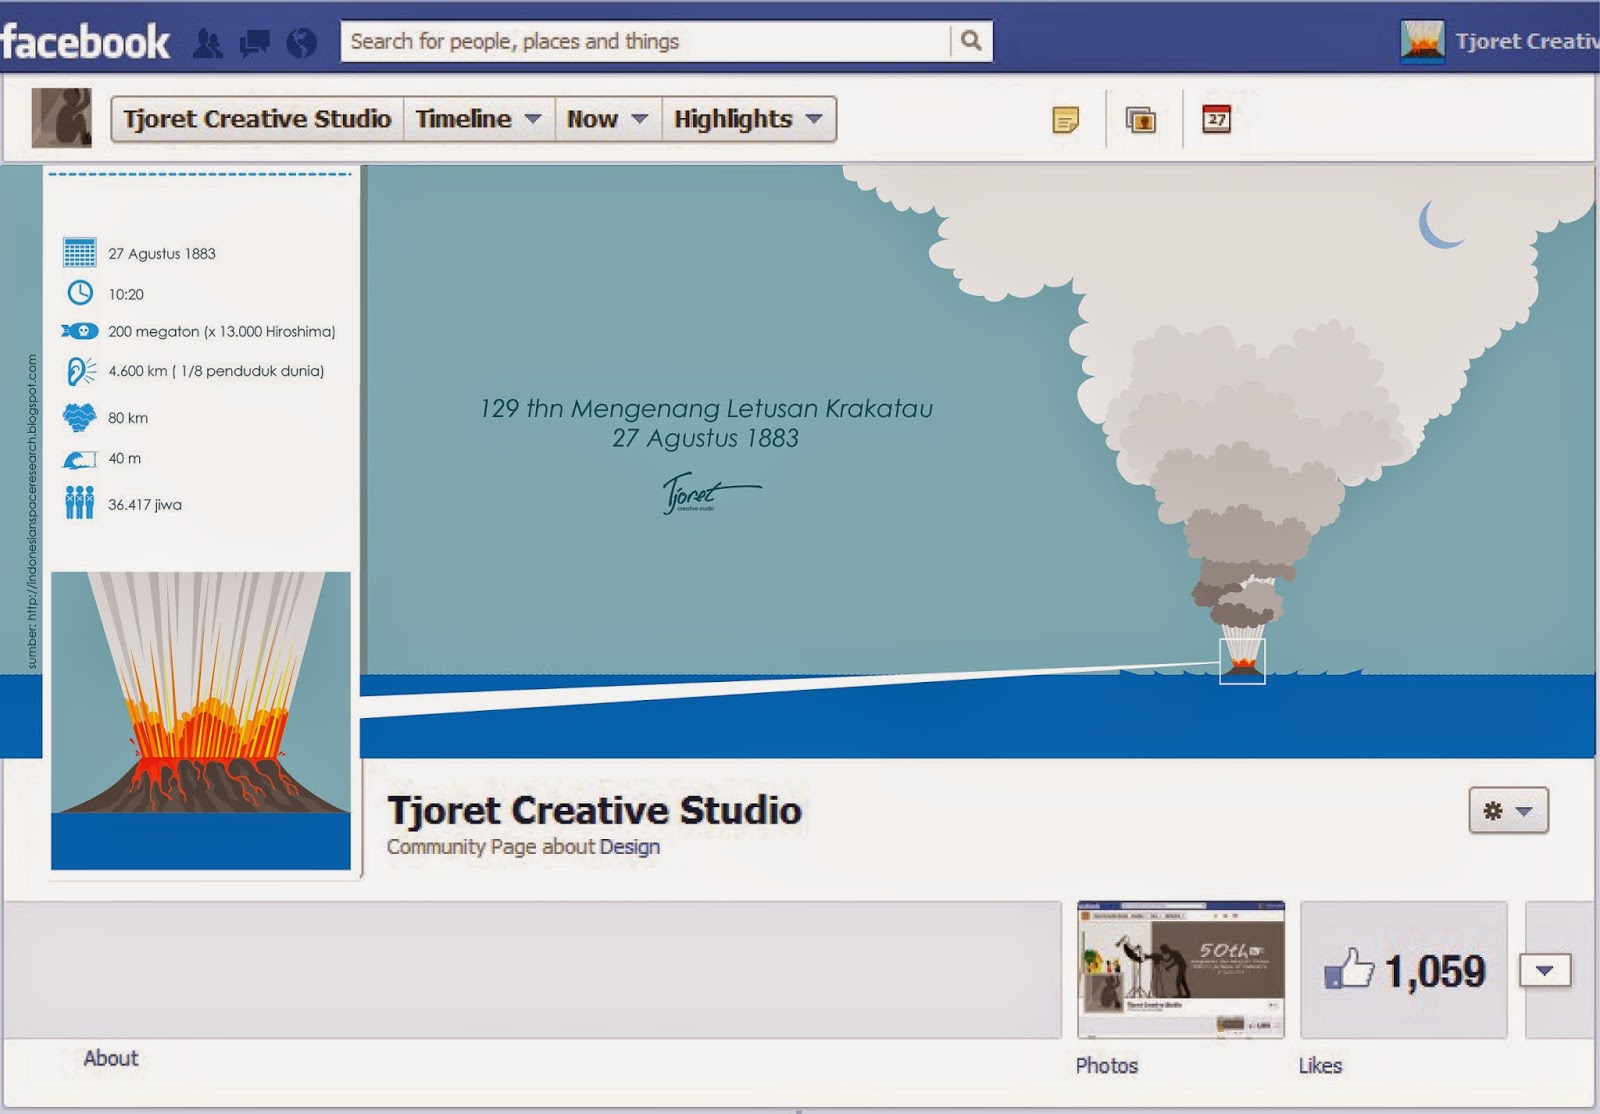This screenshot has height=1114, width=1600.
Task: Click the thumbs-up Likes icon
Action: point(1349,968)
